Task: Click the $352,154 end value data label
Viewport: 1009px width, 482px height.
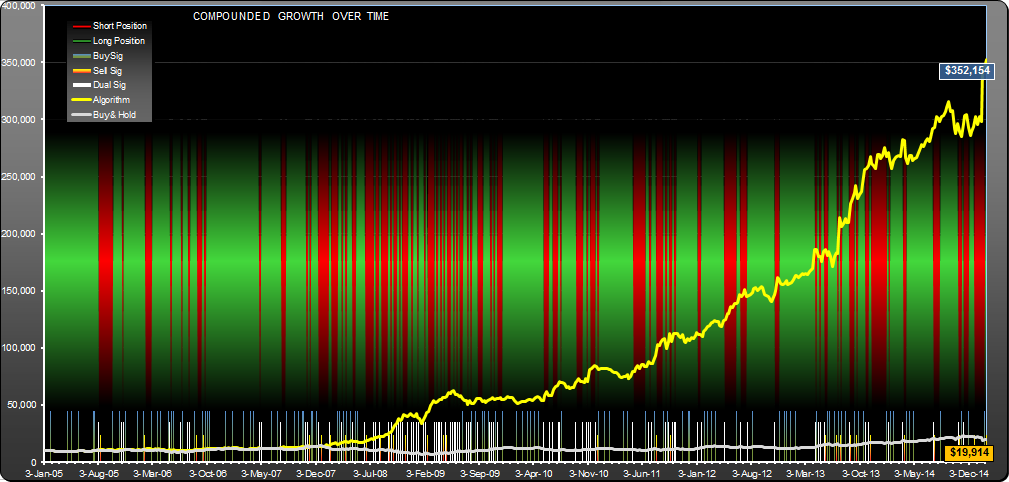Action: pyautogui.click(x=967, y=71)
